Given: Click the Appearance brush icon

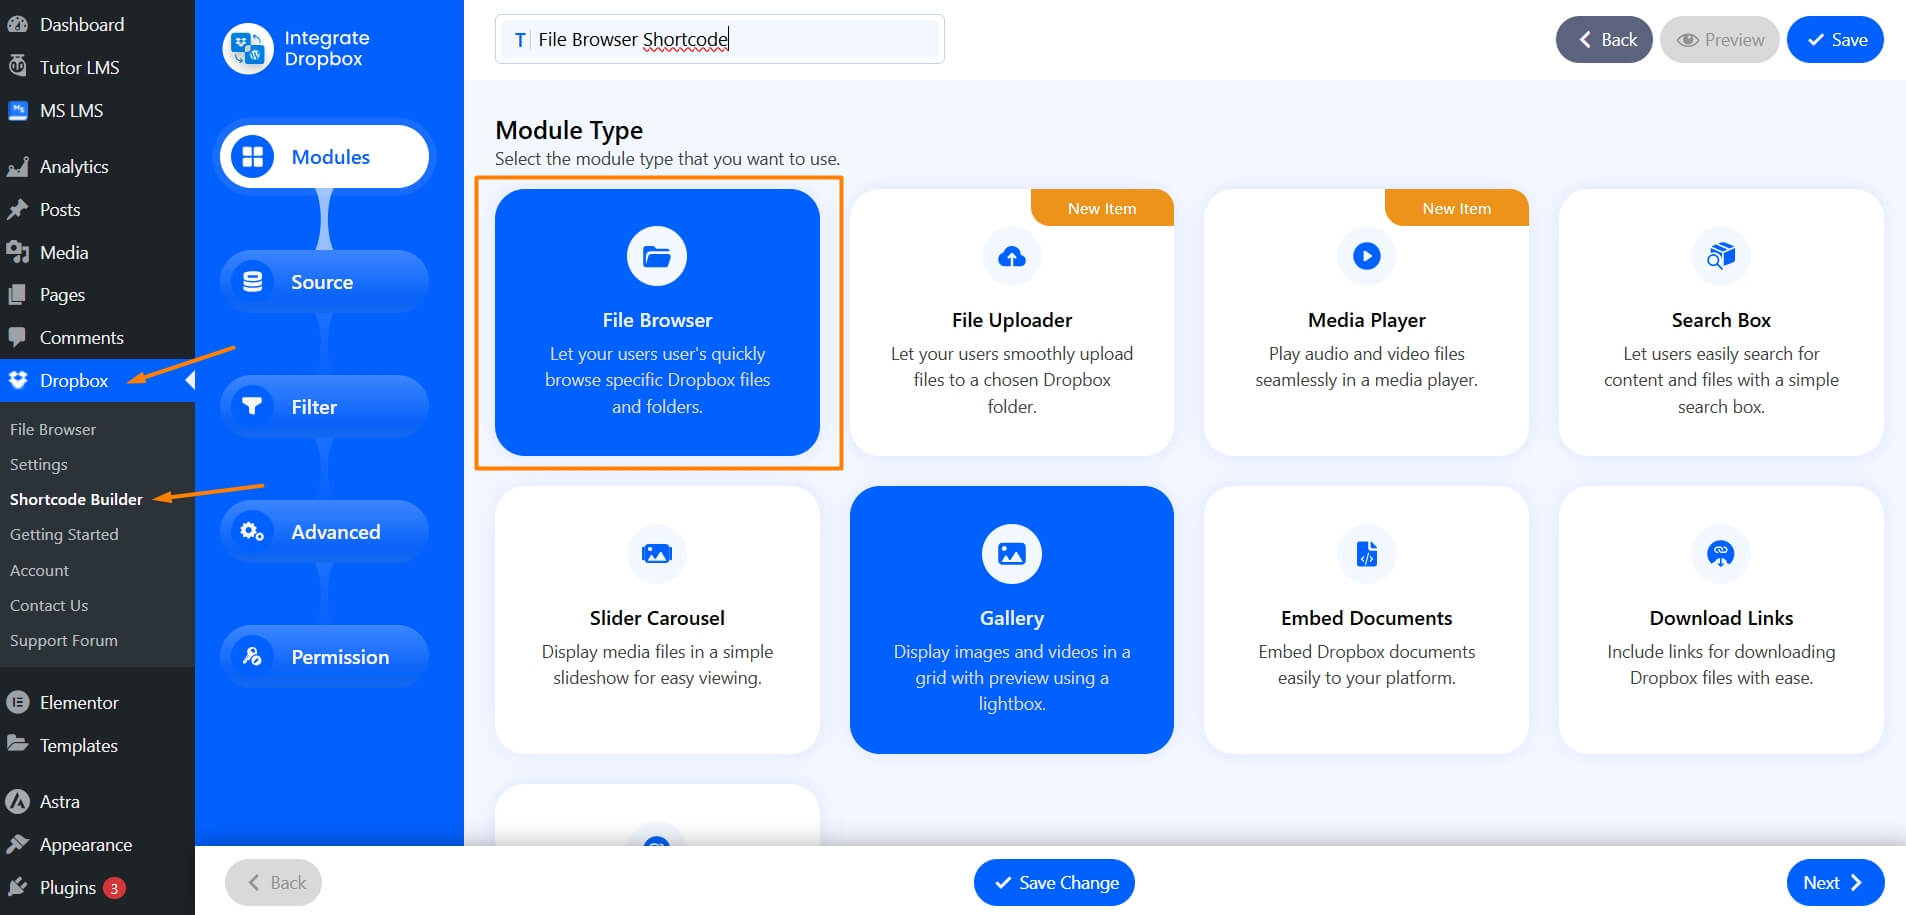Looking at the screenshot, I should point(17,844).
